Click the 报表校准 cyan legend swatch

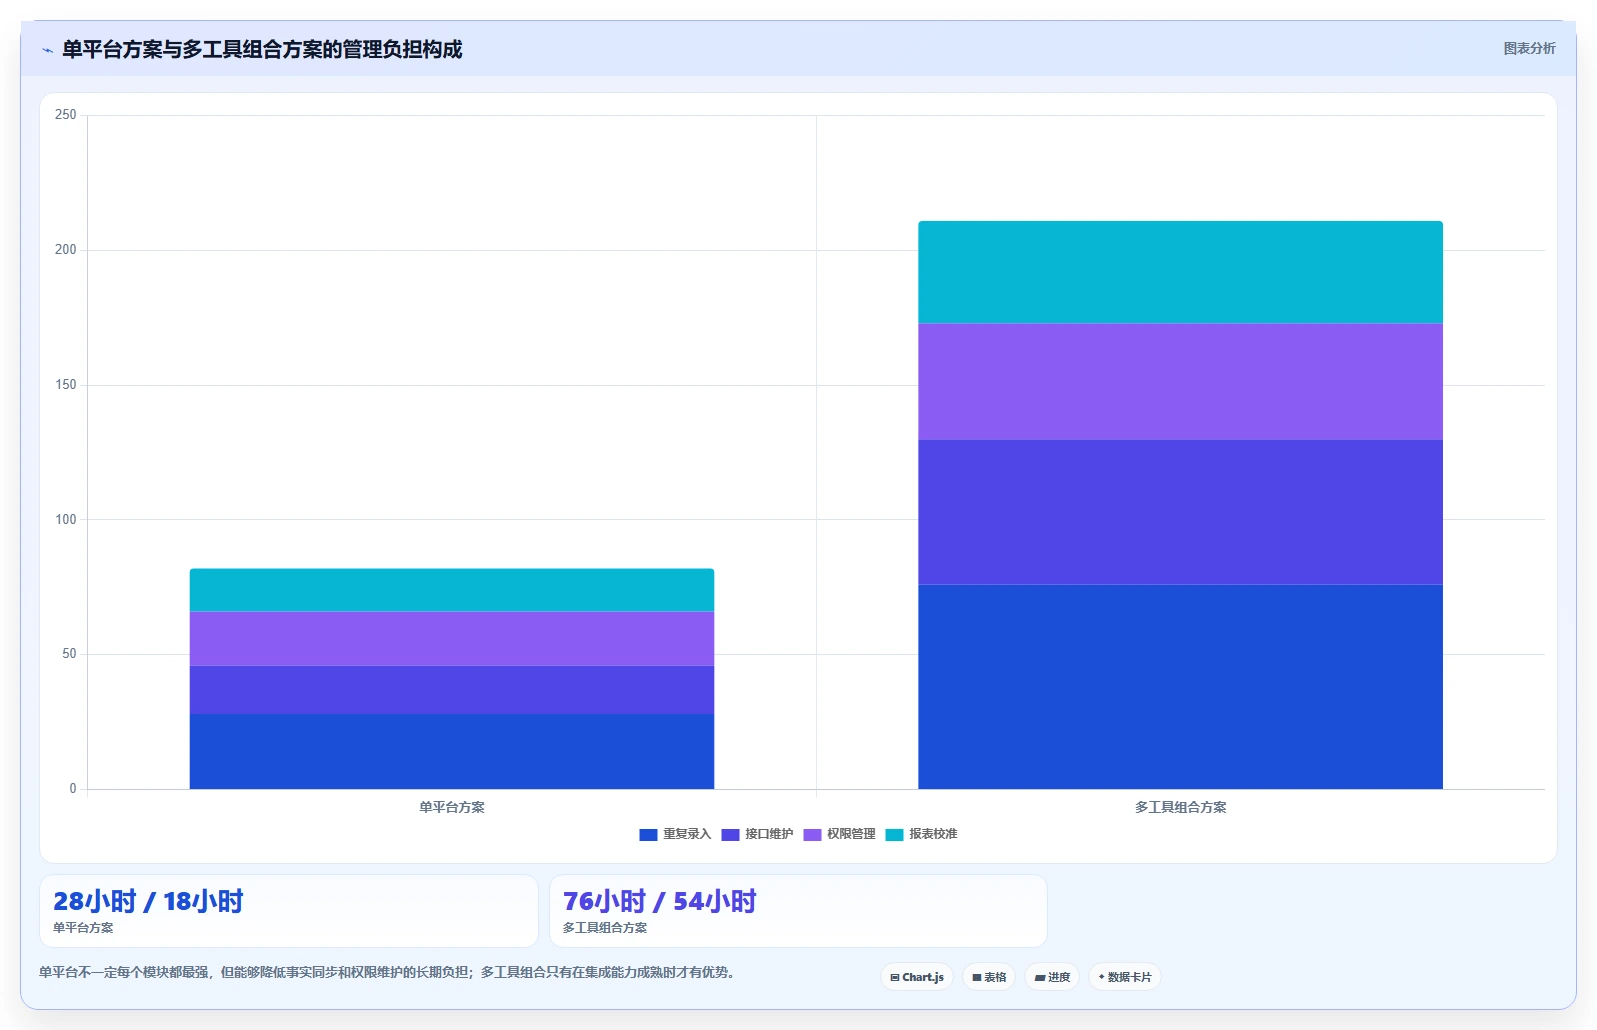[x=894, y=834]
